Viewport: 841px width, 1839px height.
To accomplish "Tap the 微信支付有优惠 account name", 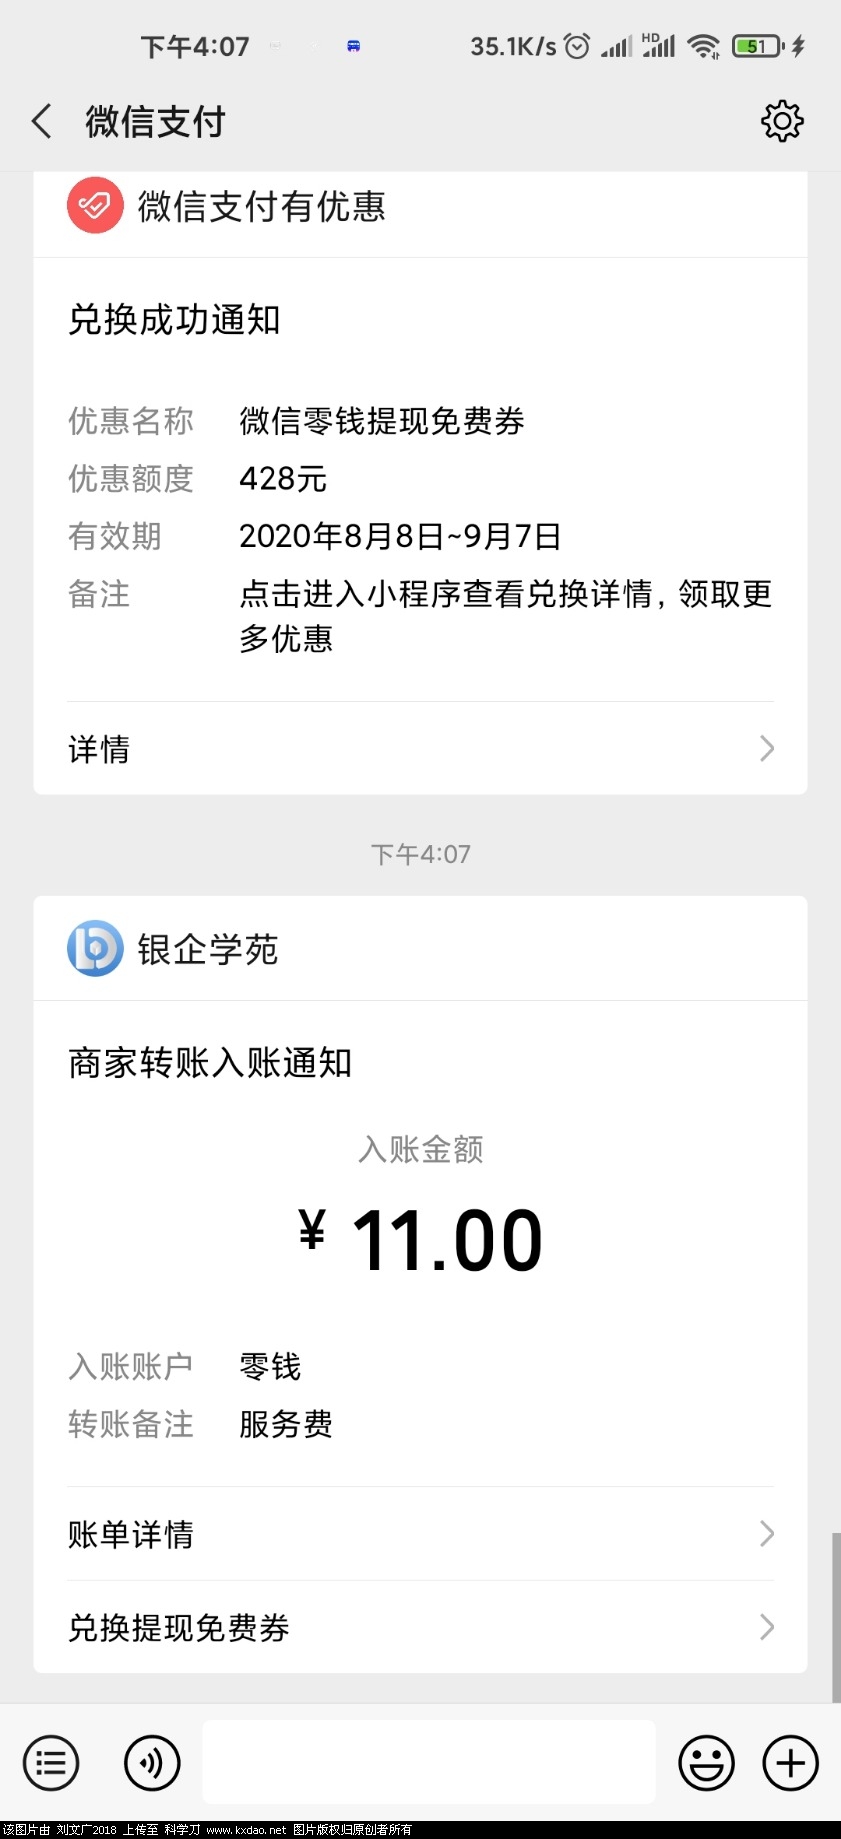I will 261,207.
